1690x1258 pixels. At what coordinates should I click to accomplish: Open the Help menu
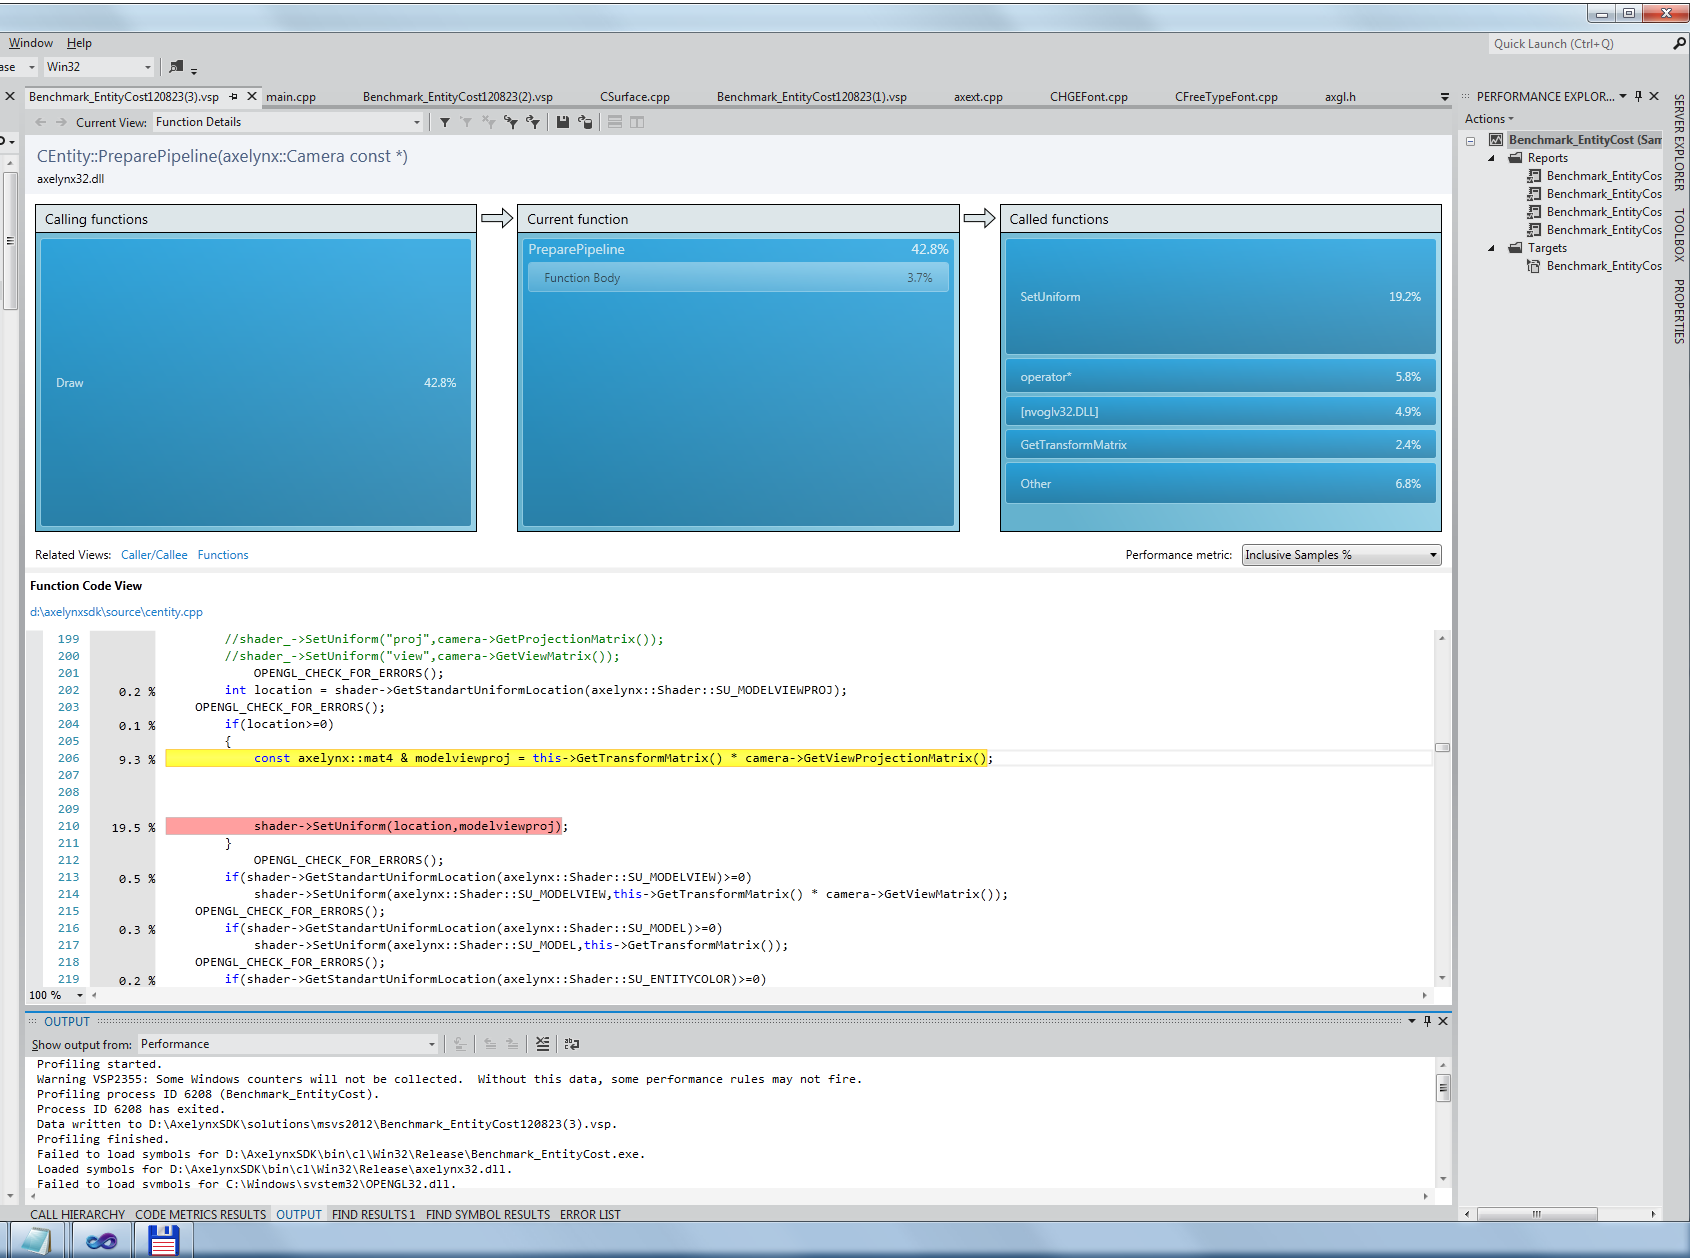[79, 43]
